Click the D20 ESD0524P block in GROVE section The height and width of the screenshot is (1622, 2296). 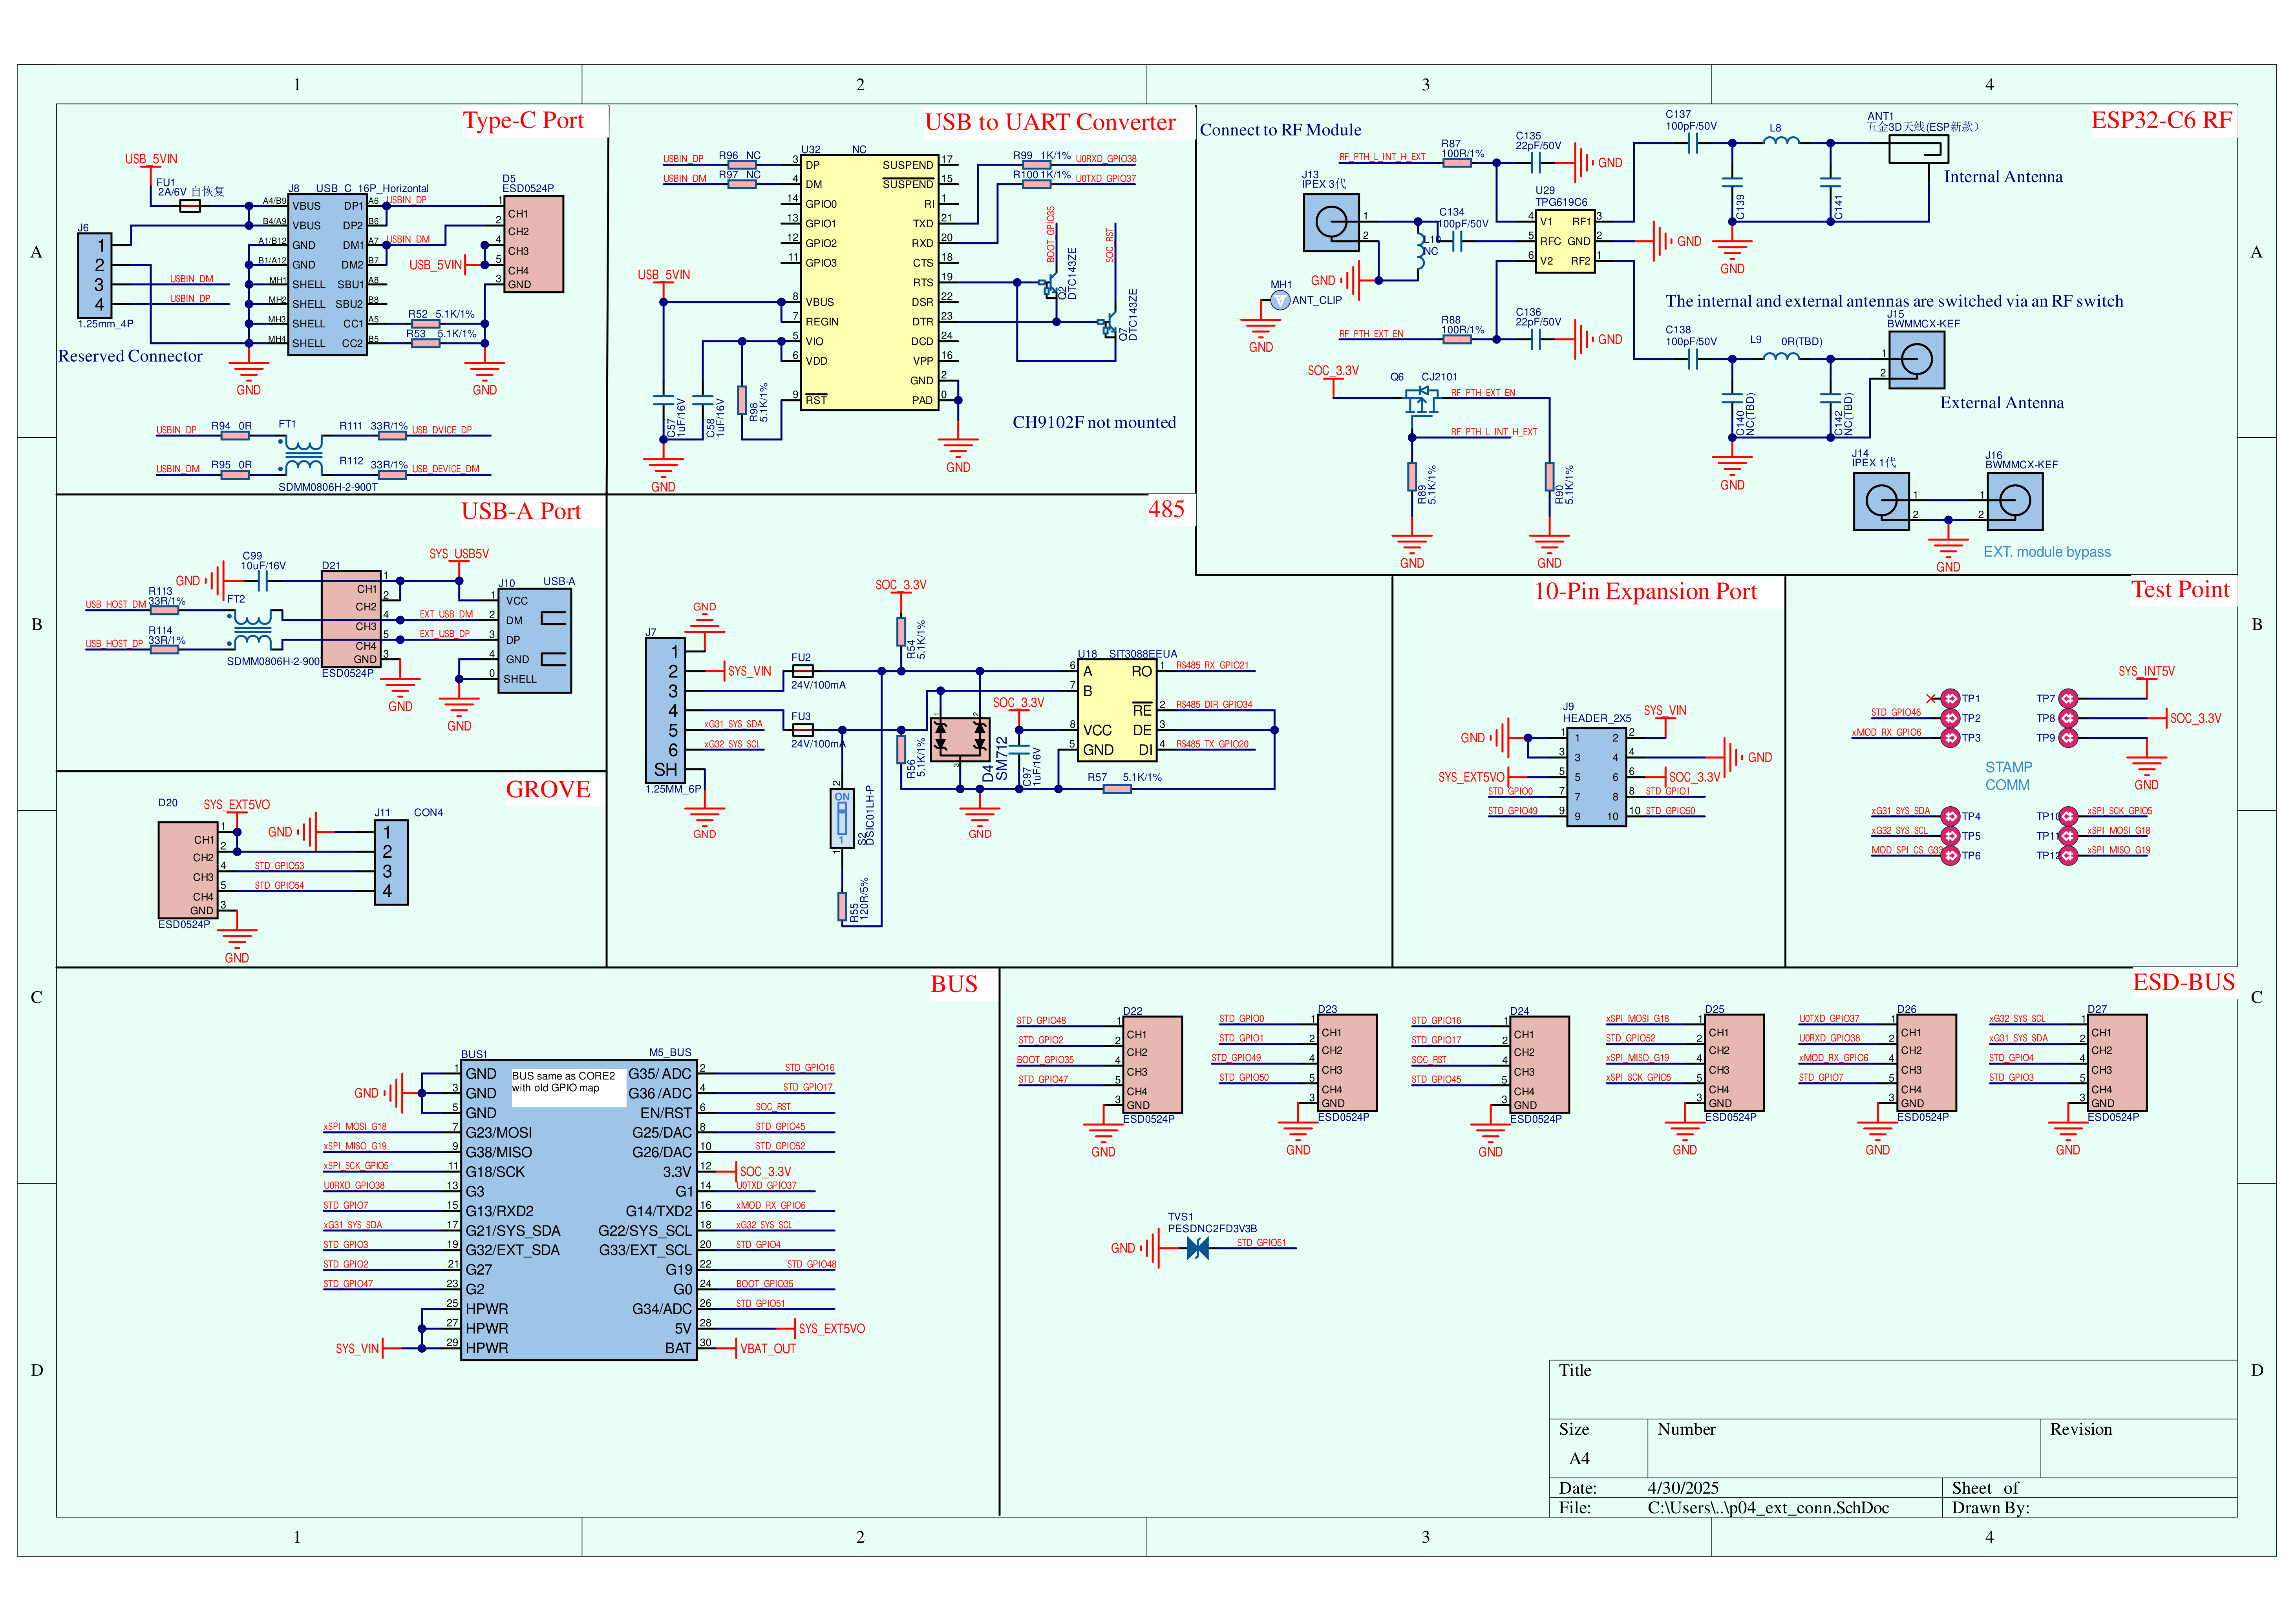pyautogui.click(x=188, y=870)
